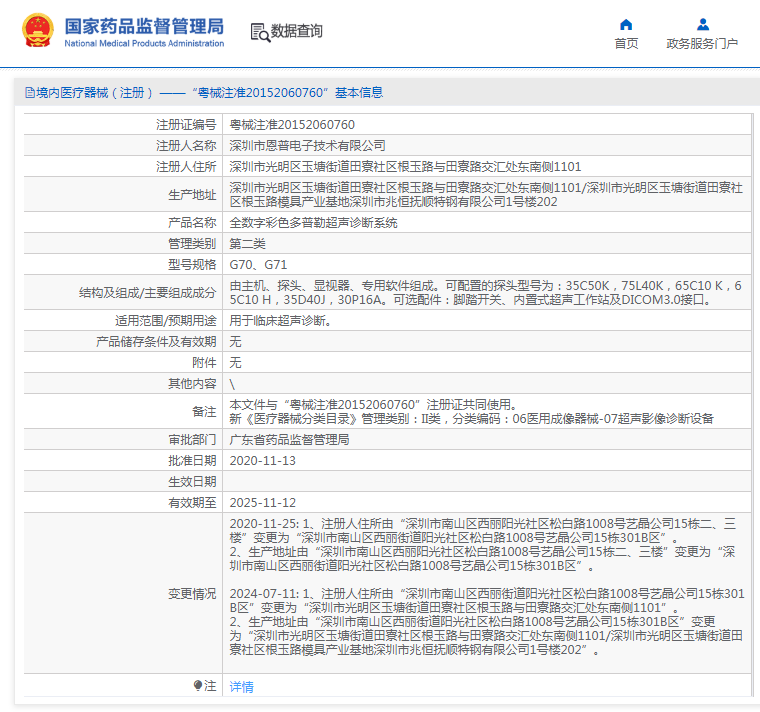Viewport: 760px width, 712px height.
Task: Open the 首页 text link
Action: pos(626,44)
